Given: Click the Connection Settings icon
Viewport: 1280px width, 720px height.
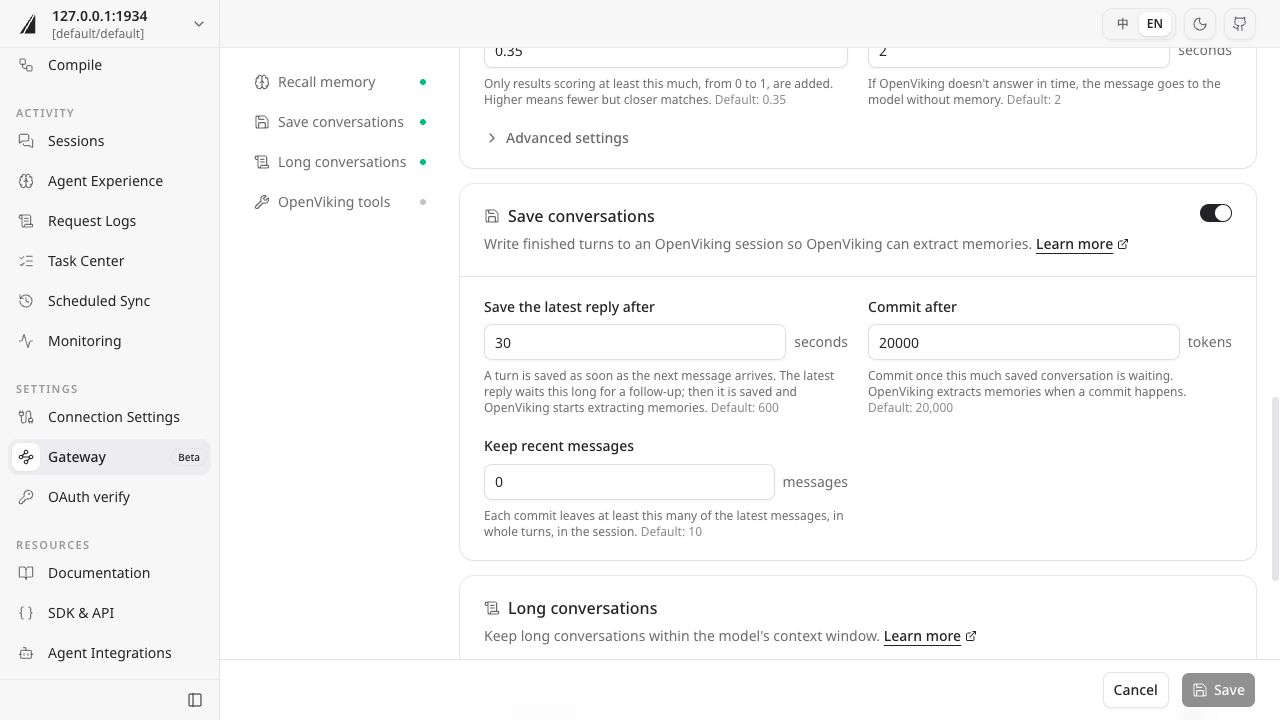Looking at the screenshot, I should click(x=26, y=417).
